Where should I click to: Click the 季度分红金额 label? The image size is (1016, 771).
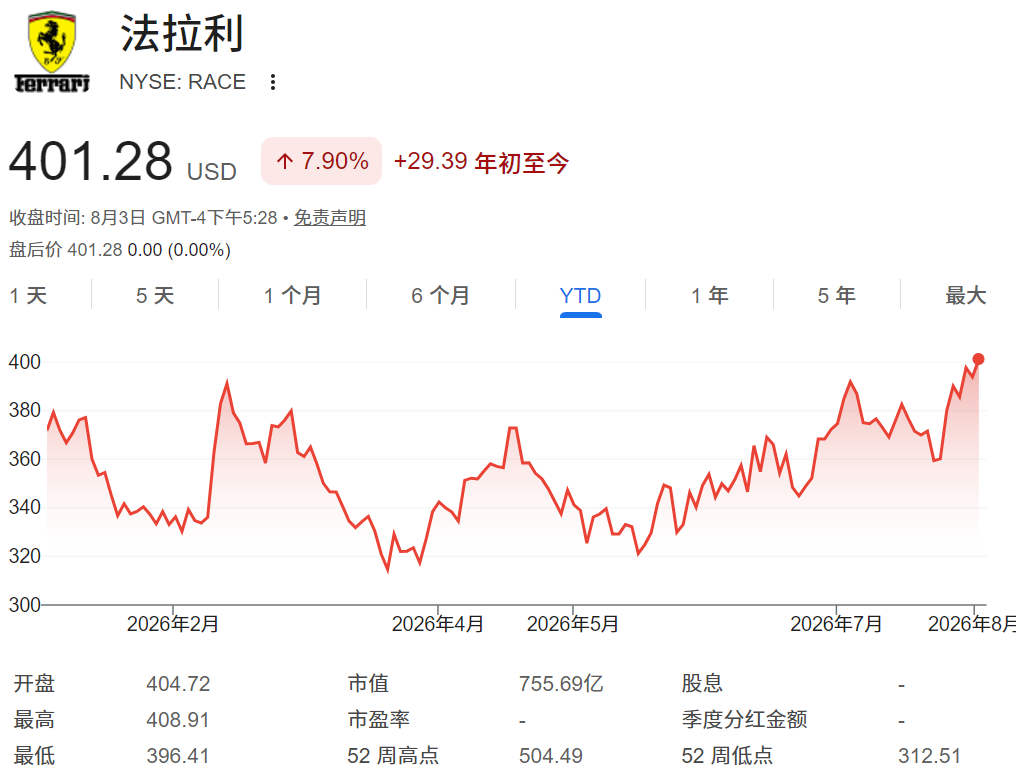(745, 719)
